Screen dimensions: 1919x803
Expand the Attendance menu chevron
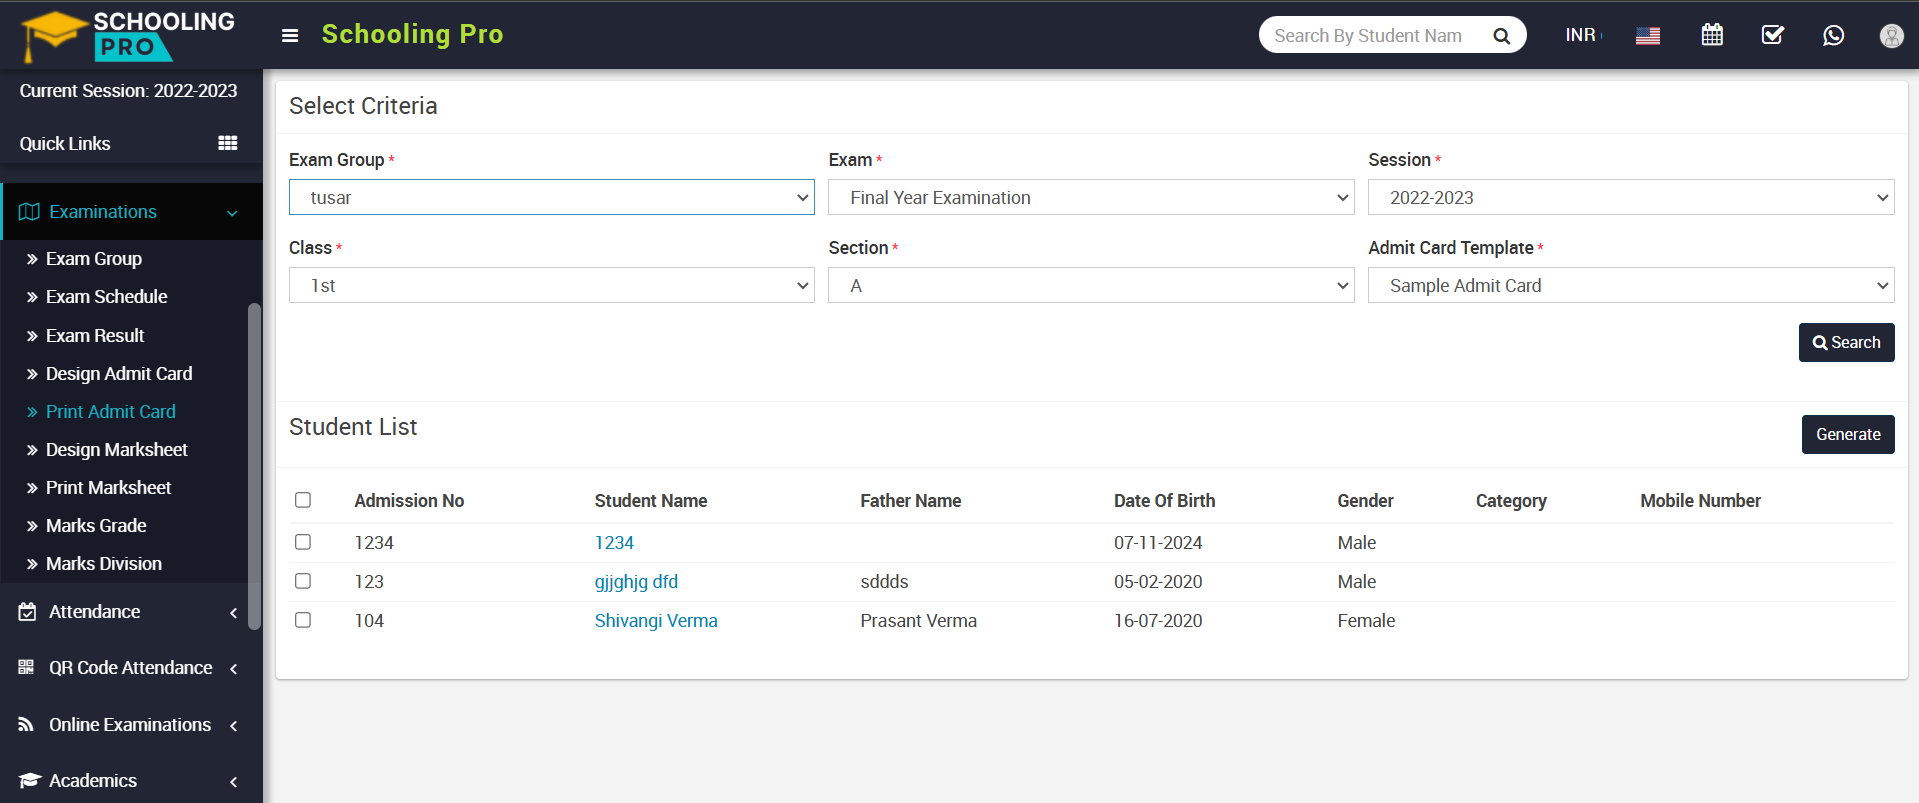coord(233,613)
